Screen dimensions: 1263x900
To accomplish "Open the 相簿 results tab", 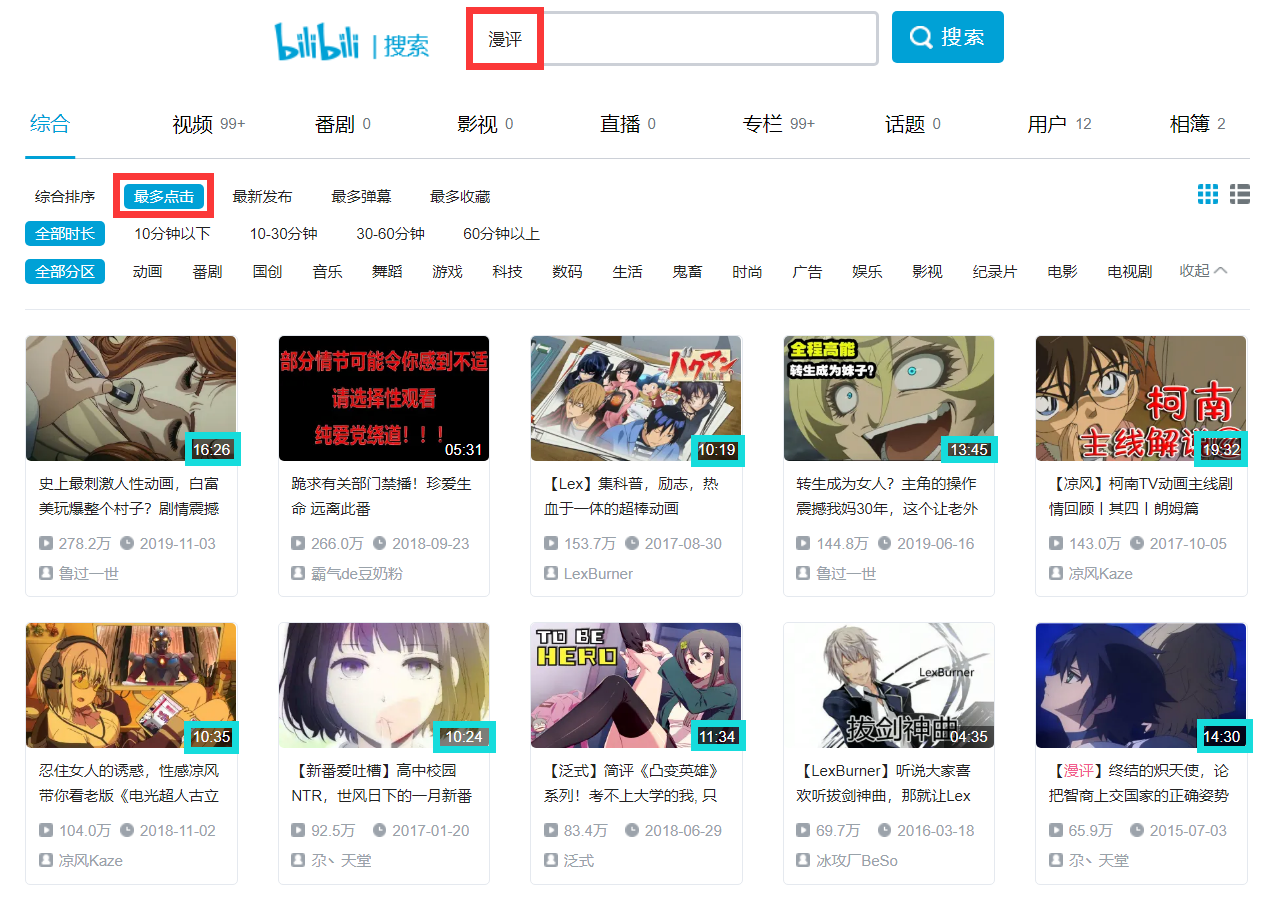I will [1198, 124].
